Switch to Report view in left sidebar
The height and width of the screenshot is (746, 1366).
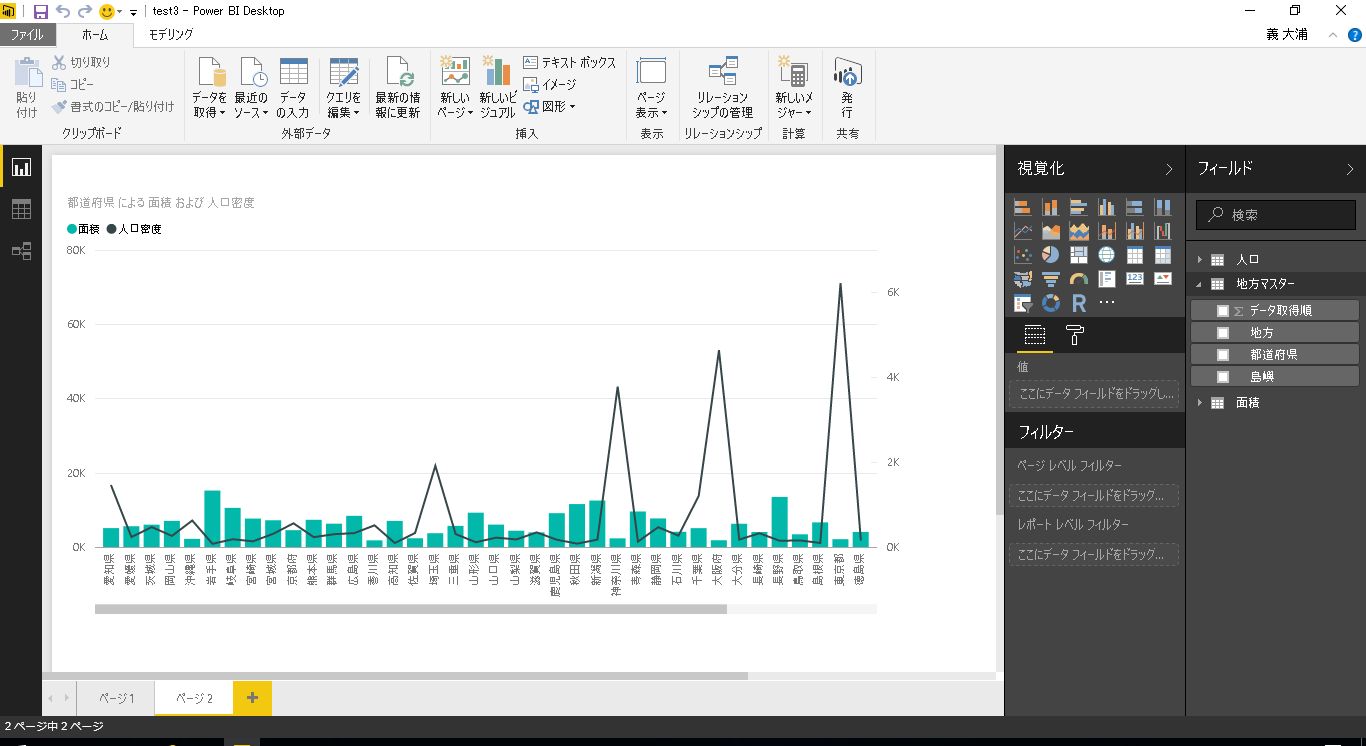(21, 167)
